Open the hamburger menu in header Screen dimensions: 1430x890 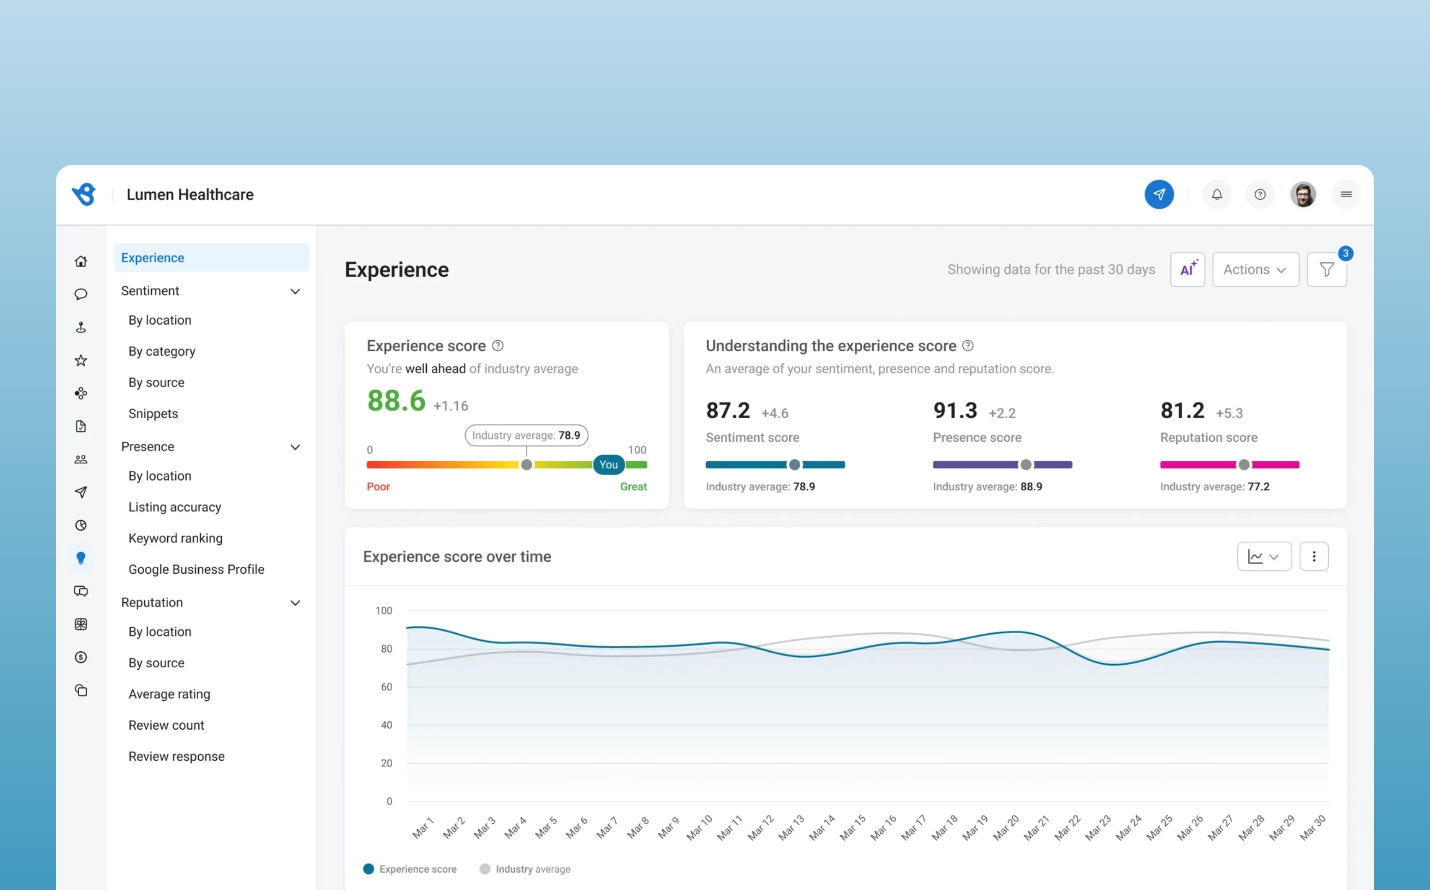point(1346,194)
